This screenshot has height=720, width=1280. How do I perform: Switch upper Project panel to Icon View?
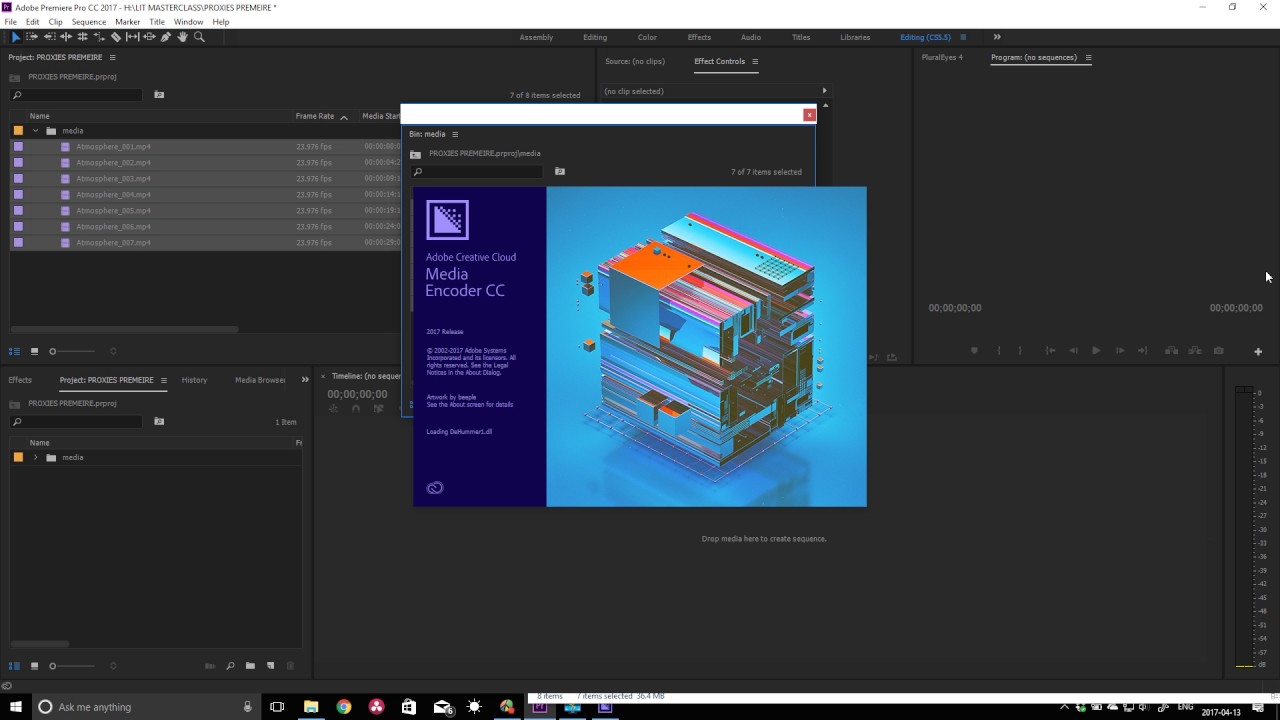point(34,351)
